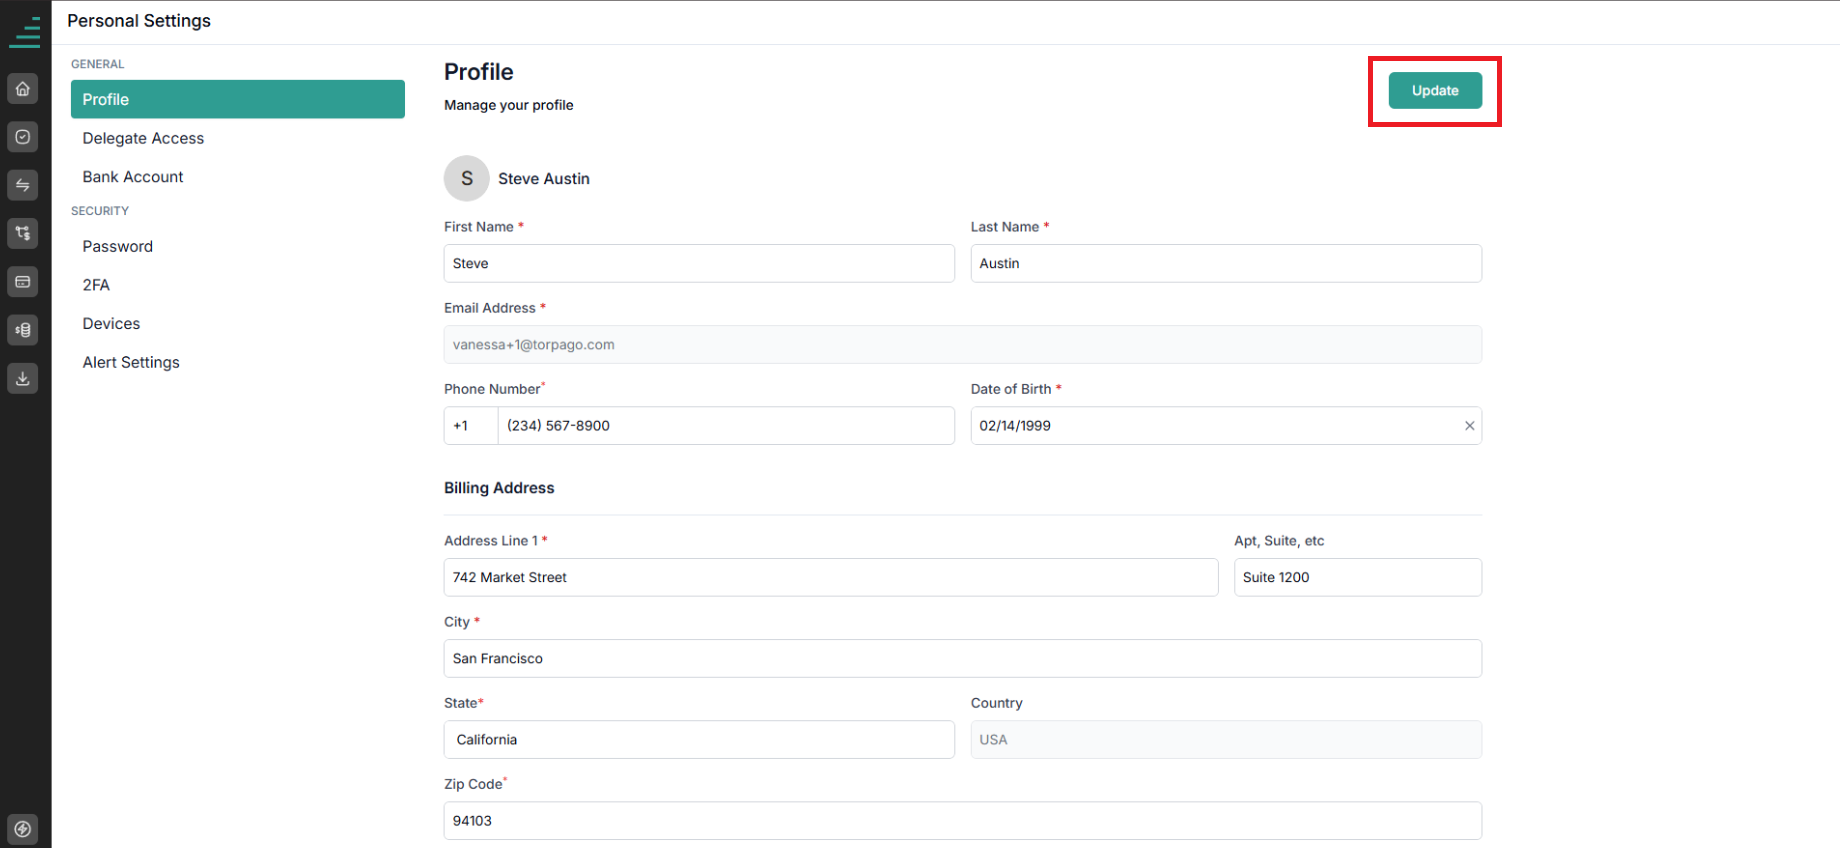1840x848 pixels.
Task: Click the SECURITY section label
Action: [100, 211]
